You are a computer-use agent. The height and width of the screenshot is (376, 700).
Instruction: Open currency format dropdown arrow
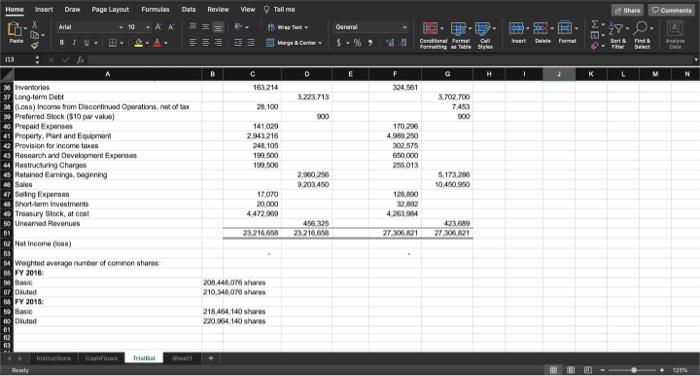348,43
